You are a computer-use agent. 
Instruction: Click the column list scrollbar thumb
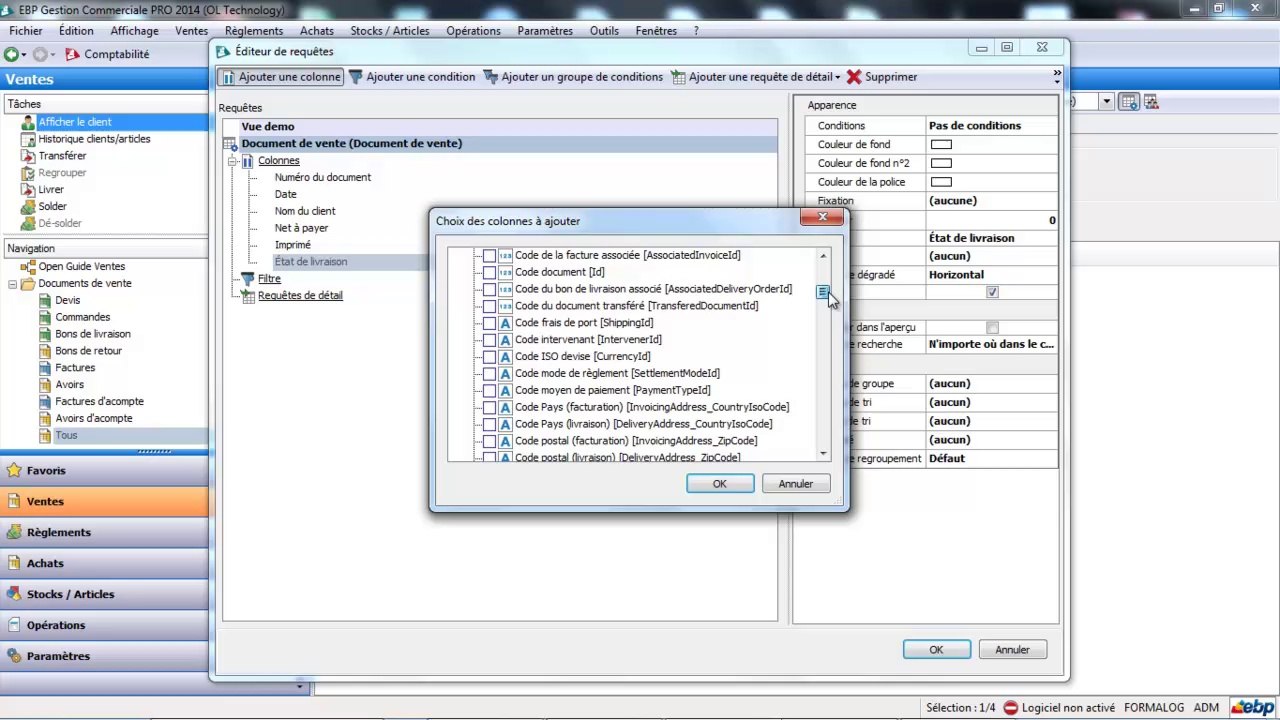coord(823,292)
